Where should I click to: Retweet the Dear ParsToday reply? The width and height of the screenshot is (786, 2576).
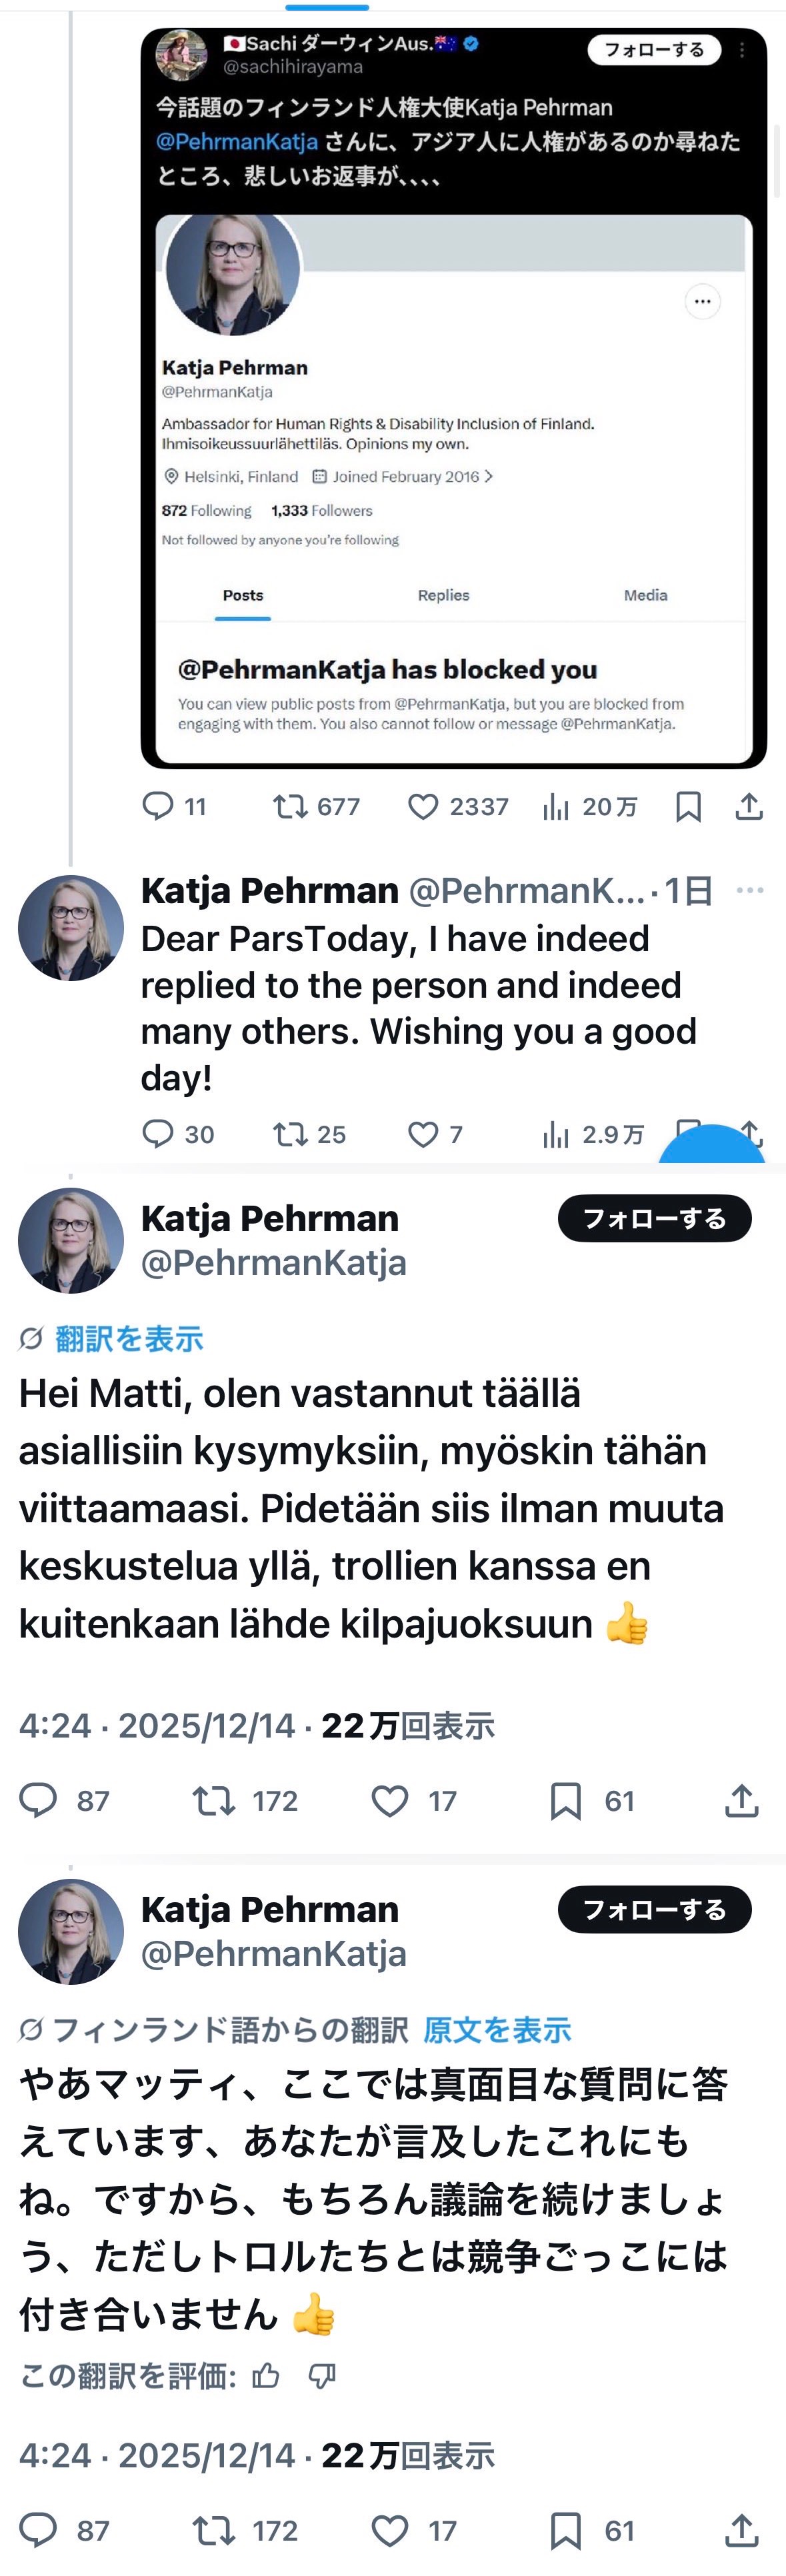(290, 1134)
